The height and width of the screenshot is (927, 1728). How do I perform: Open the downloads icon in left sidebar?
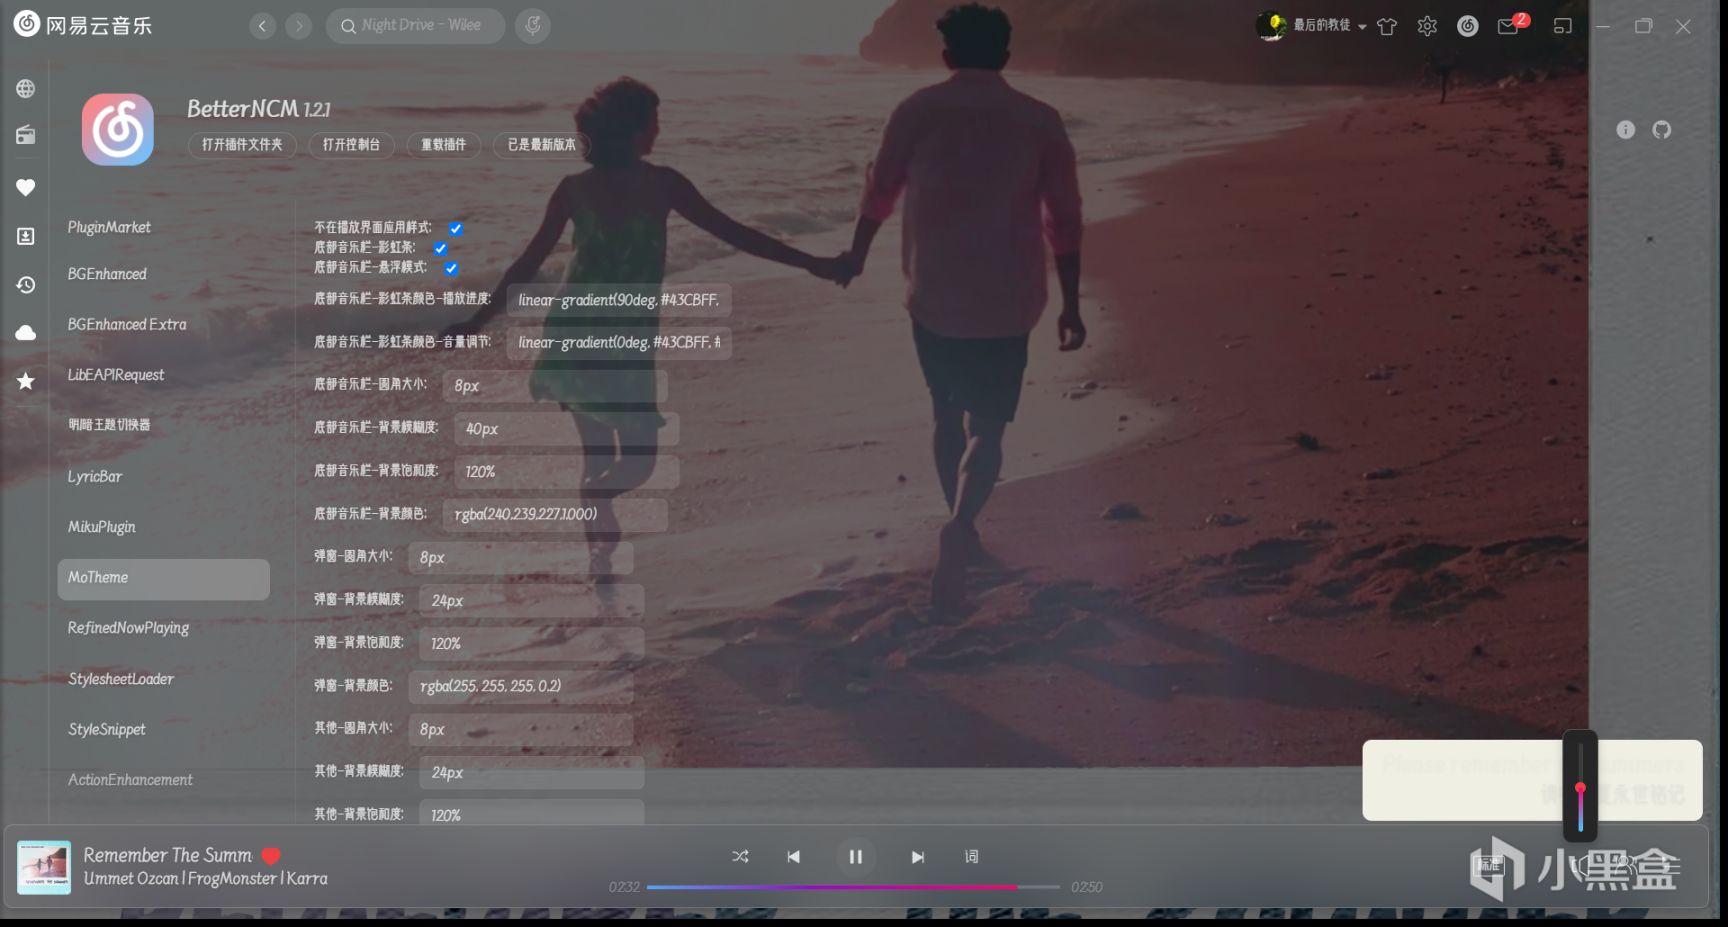click(26, 236)
